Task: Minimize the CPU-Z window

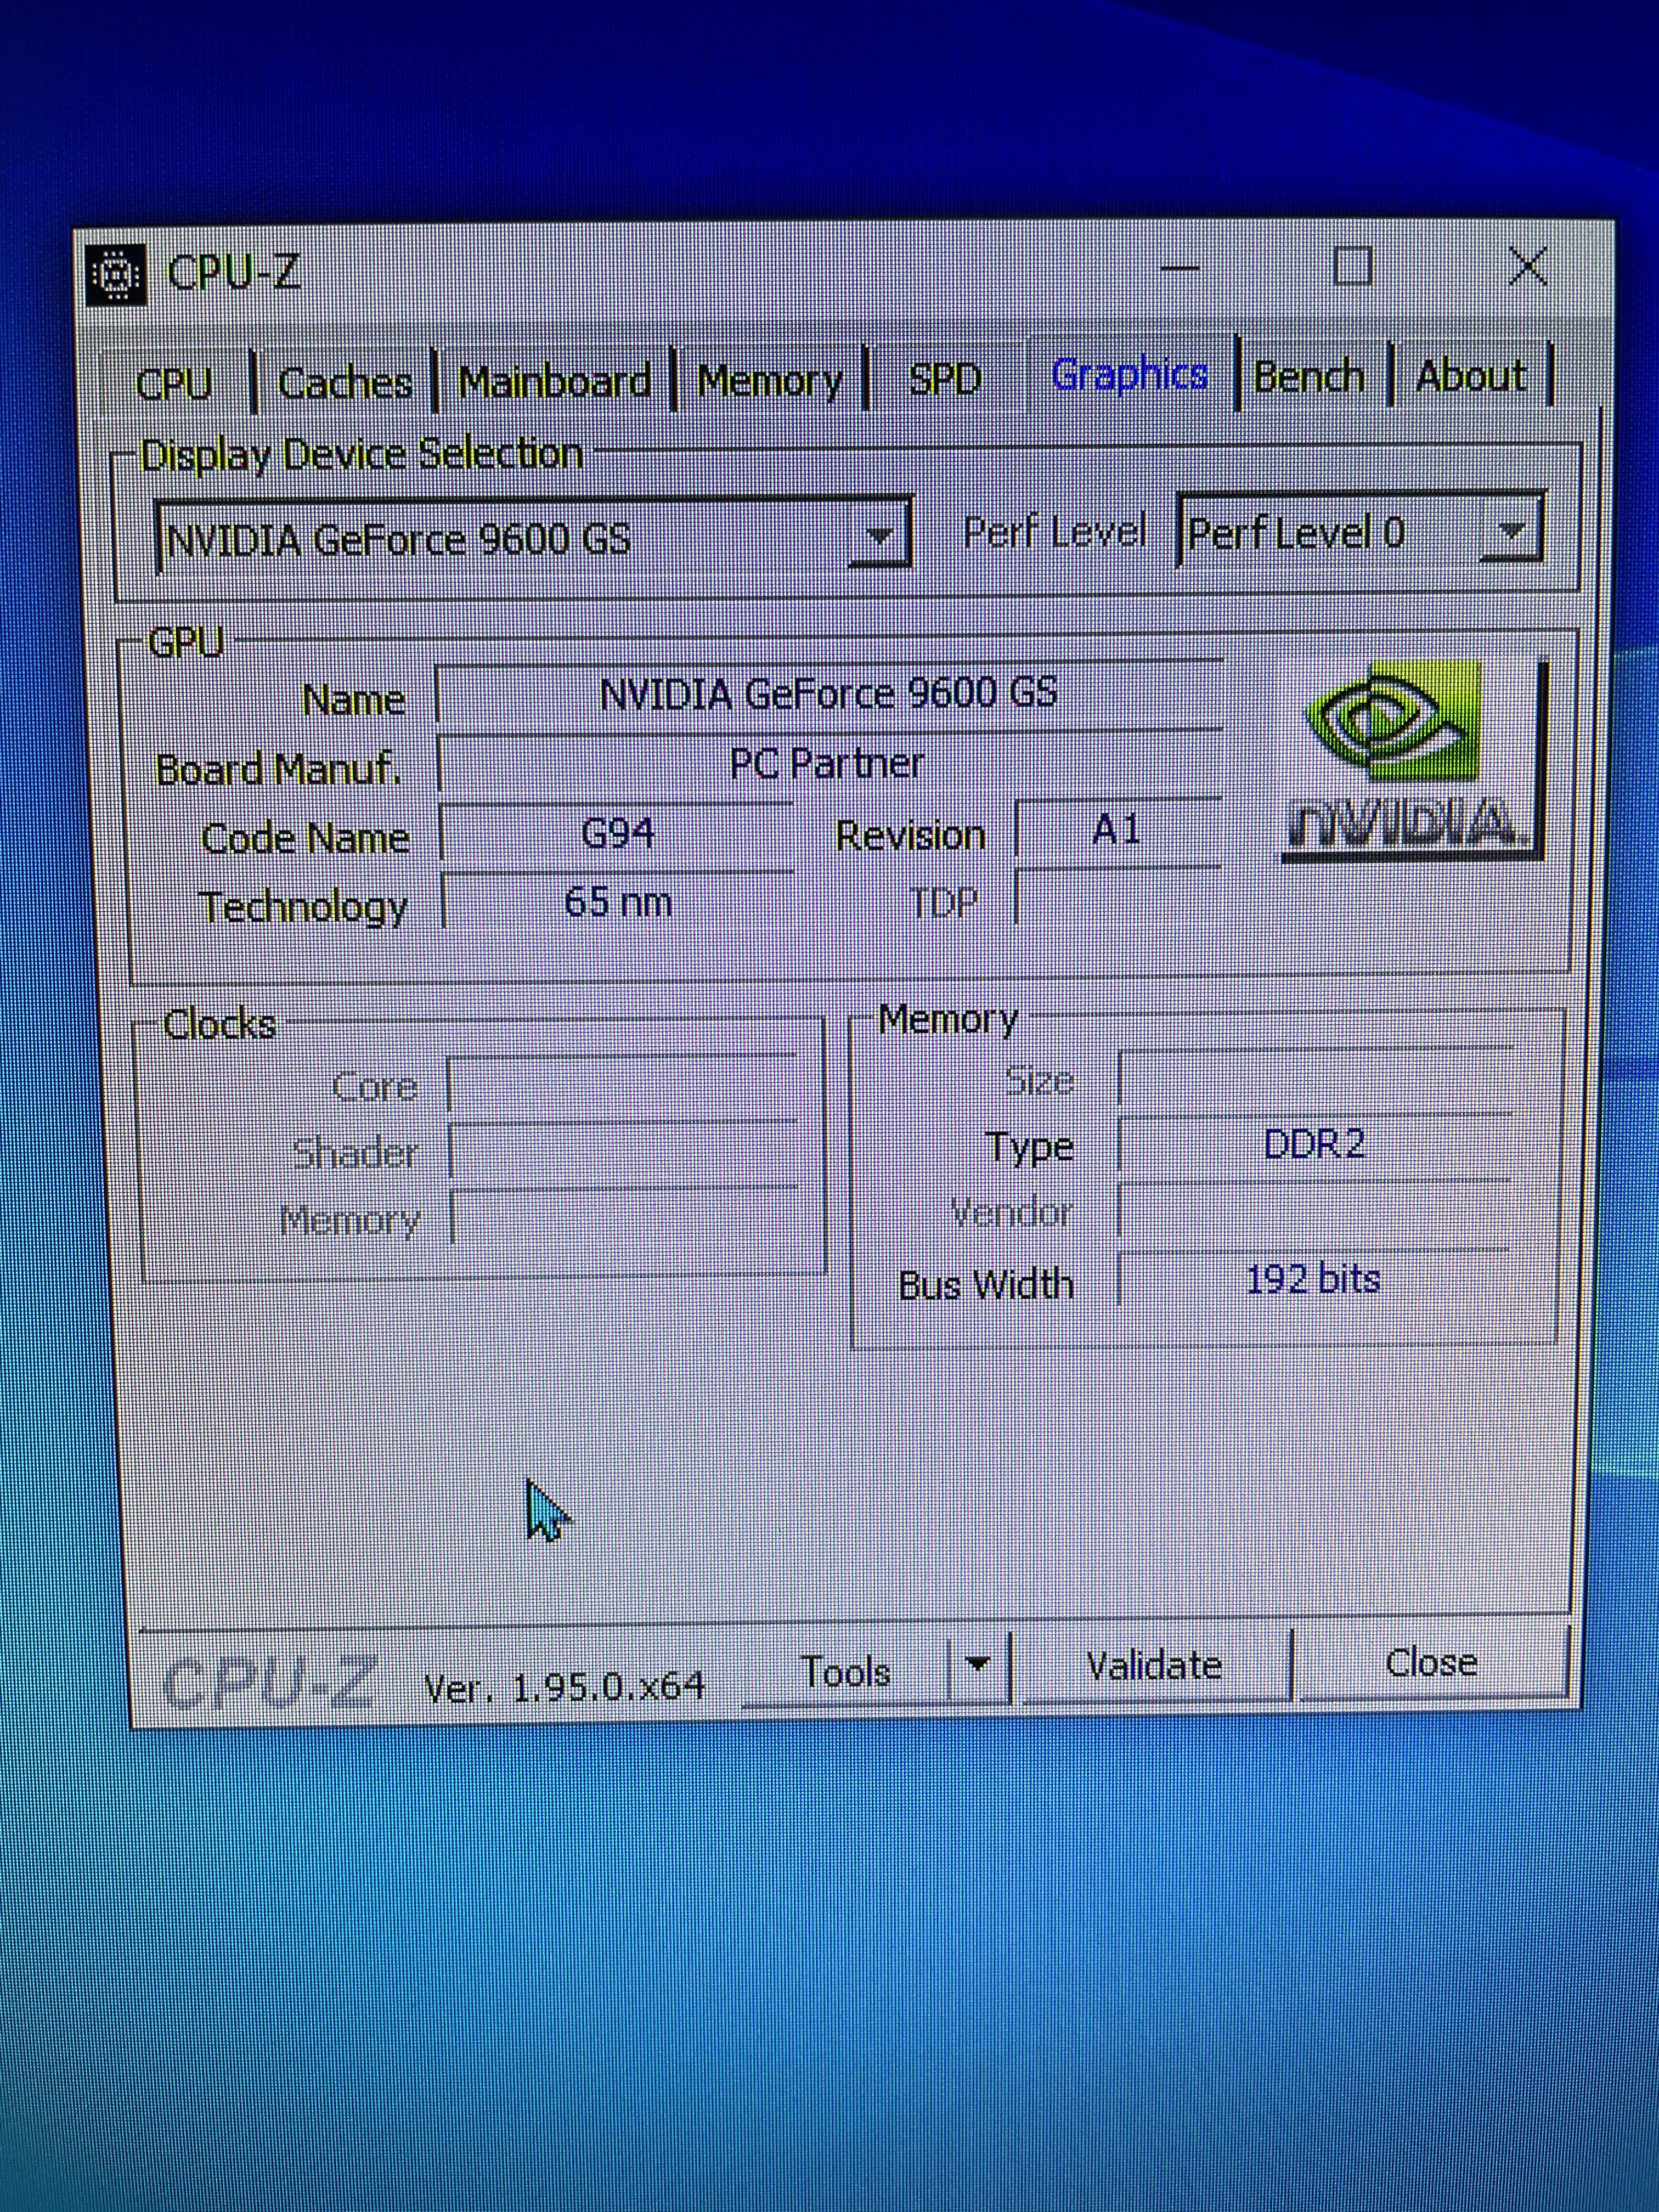Action: [1180, 269]
